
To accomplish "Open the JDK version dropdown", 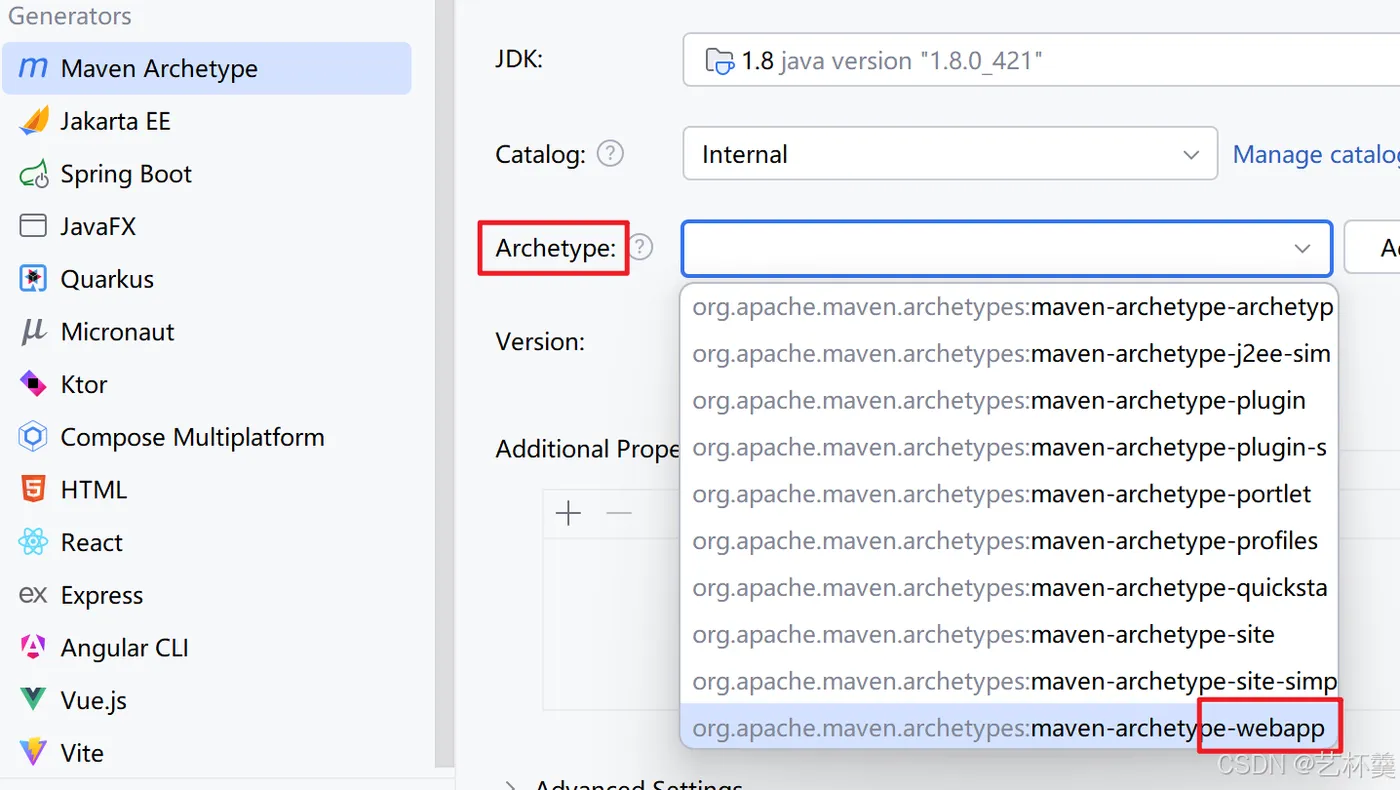I will (1041, 60).
